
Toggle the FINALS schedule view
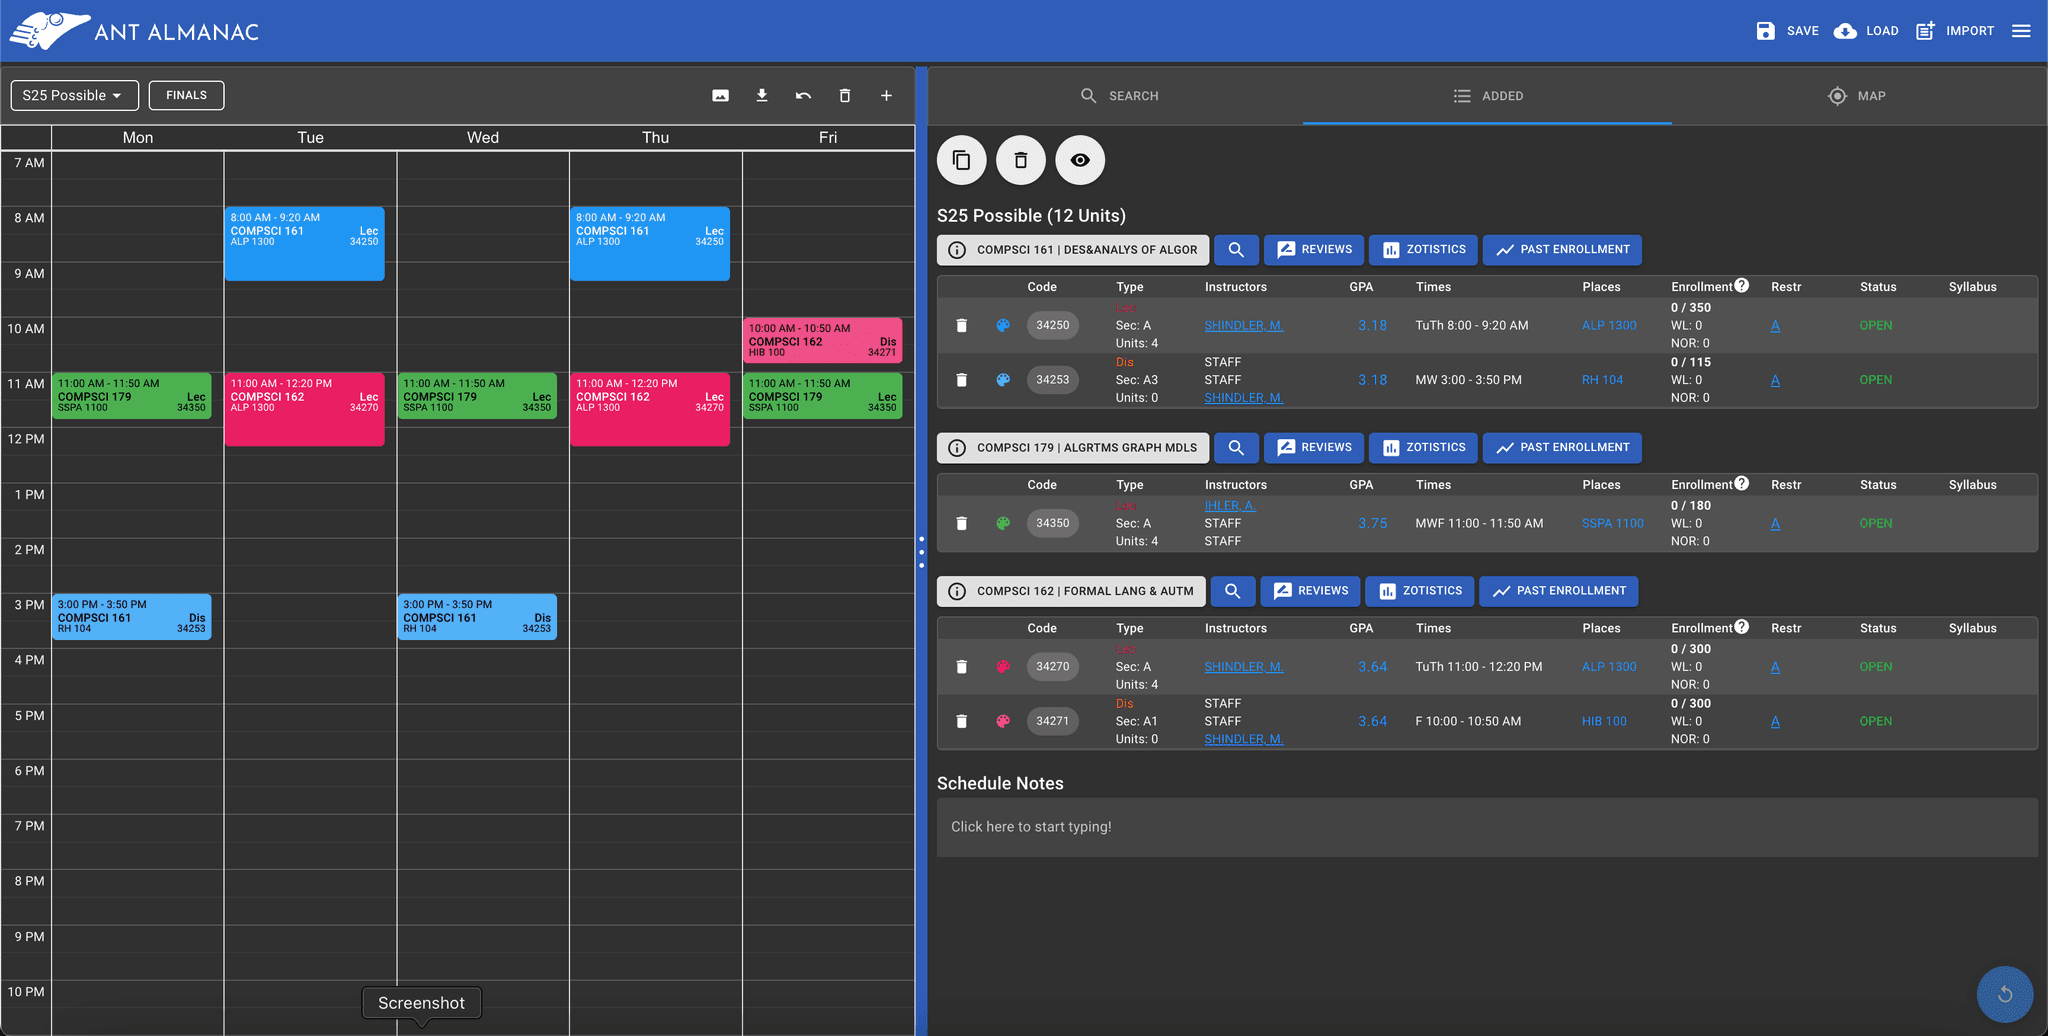(187, 96)
